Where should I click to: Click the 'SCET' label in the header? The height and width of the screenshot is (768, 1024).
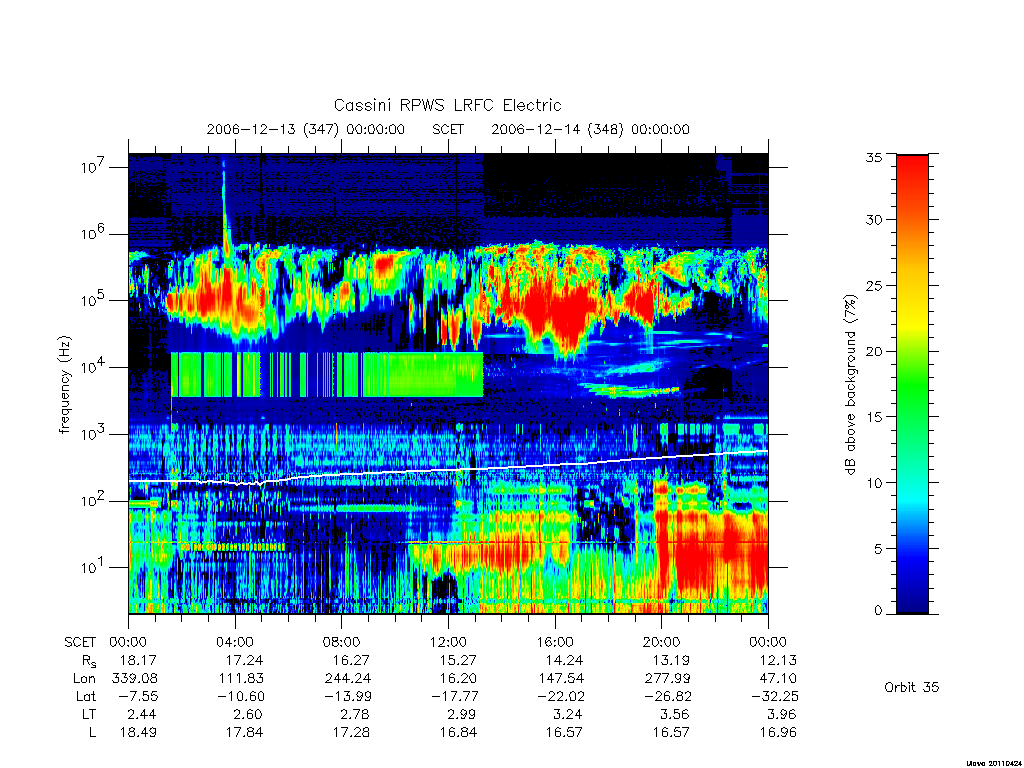(448, 129)
